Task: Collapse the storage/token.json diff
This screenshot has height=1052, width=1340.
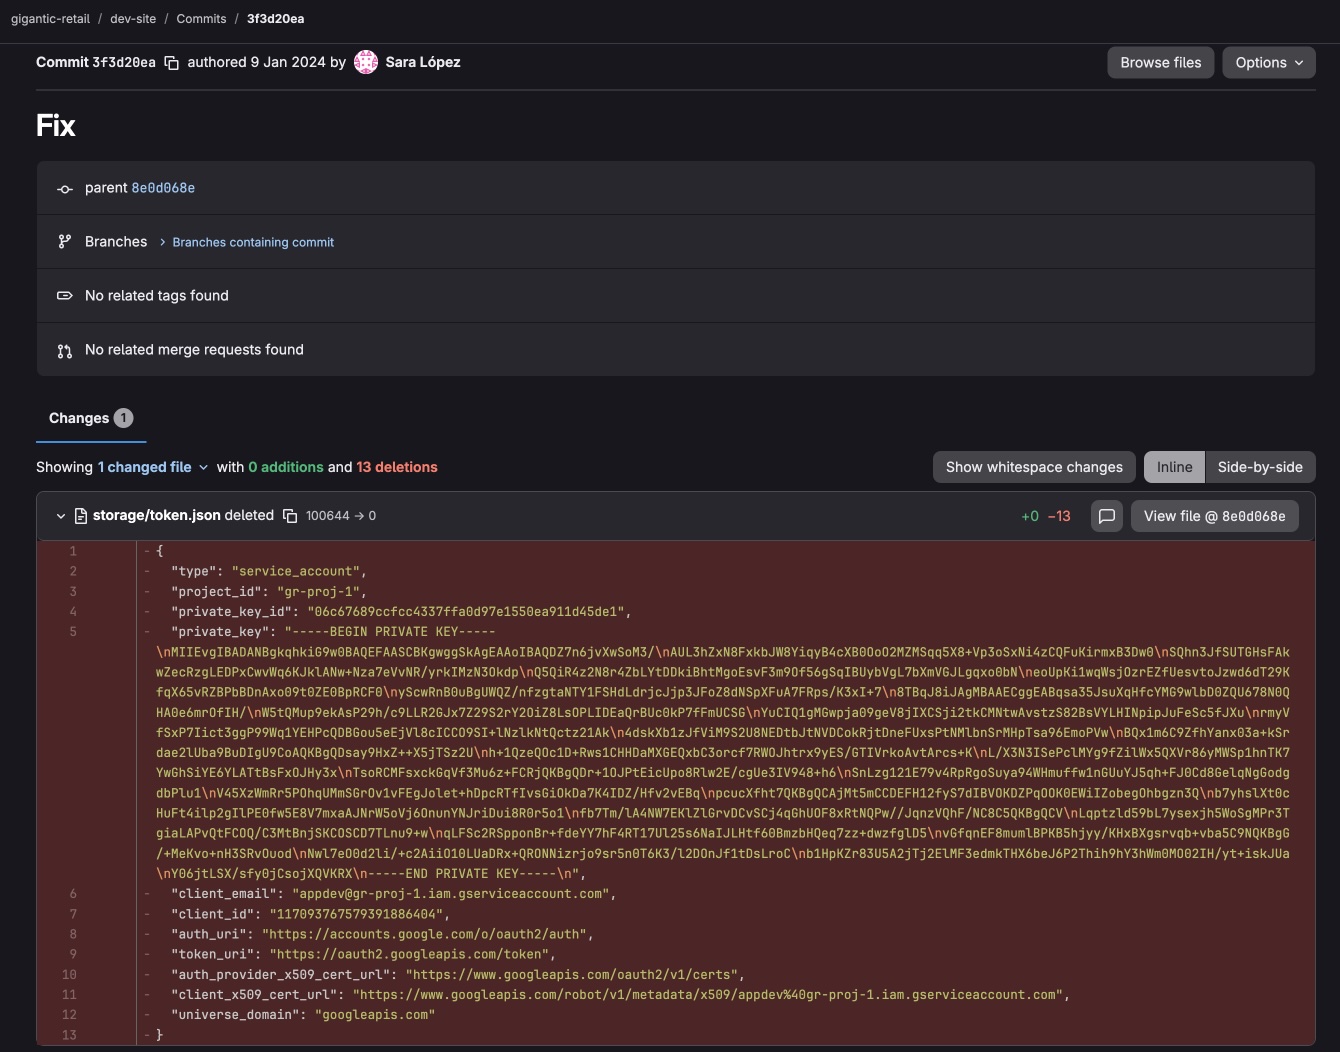Action: tap(60, 515)
